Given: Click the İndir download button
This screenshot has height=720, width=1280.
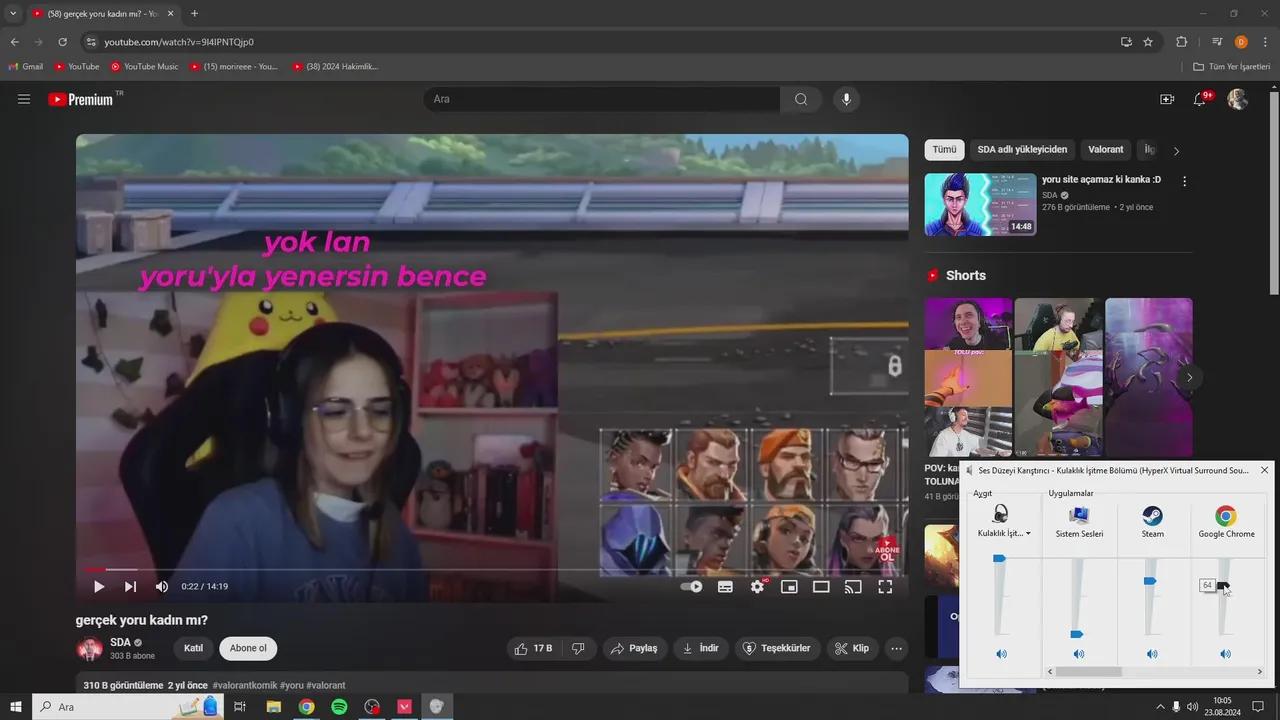Looking at the screenshot, I should point(701,648).
